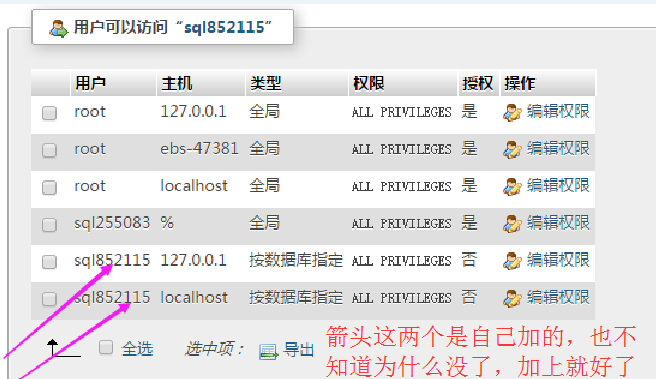
Task: Click edit privileges icon for root 127.0.0.1
Action: (512, 113)
